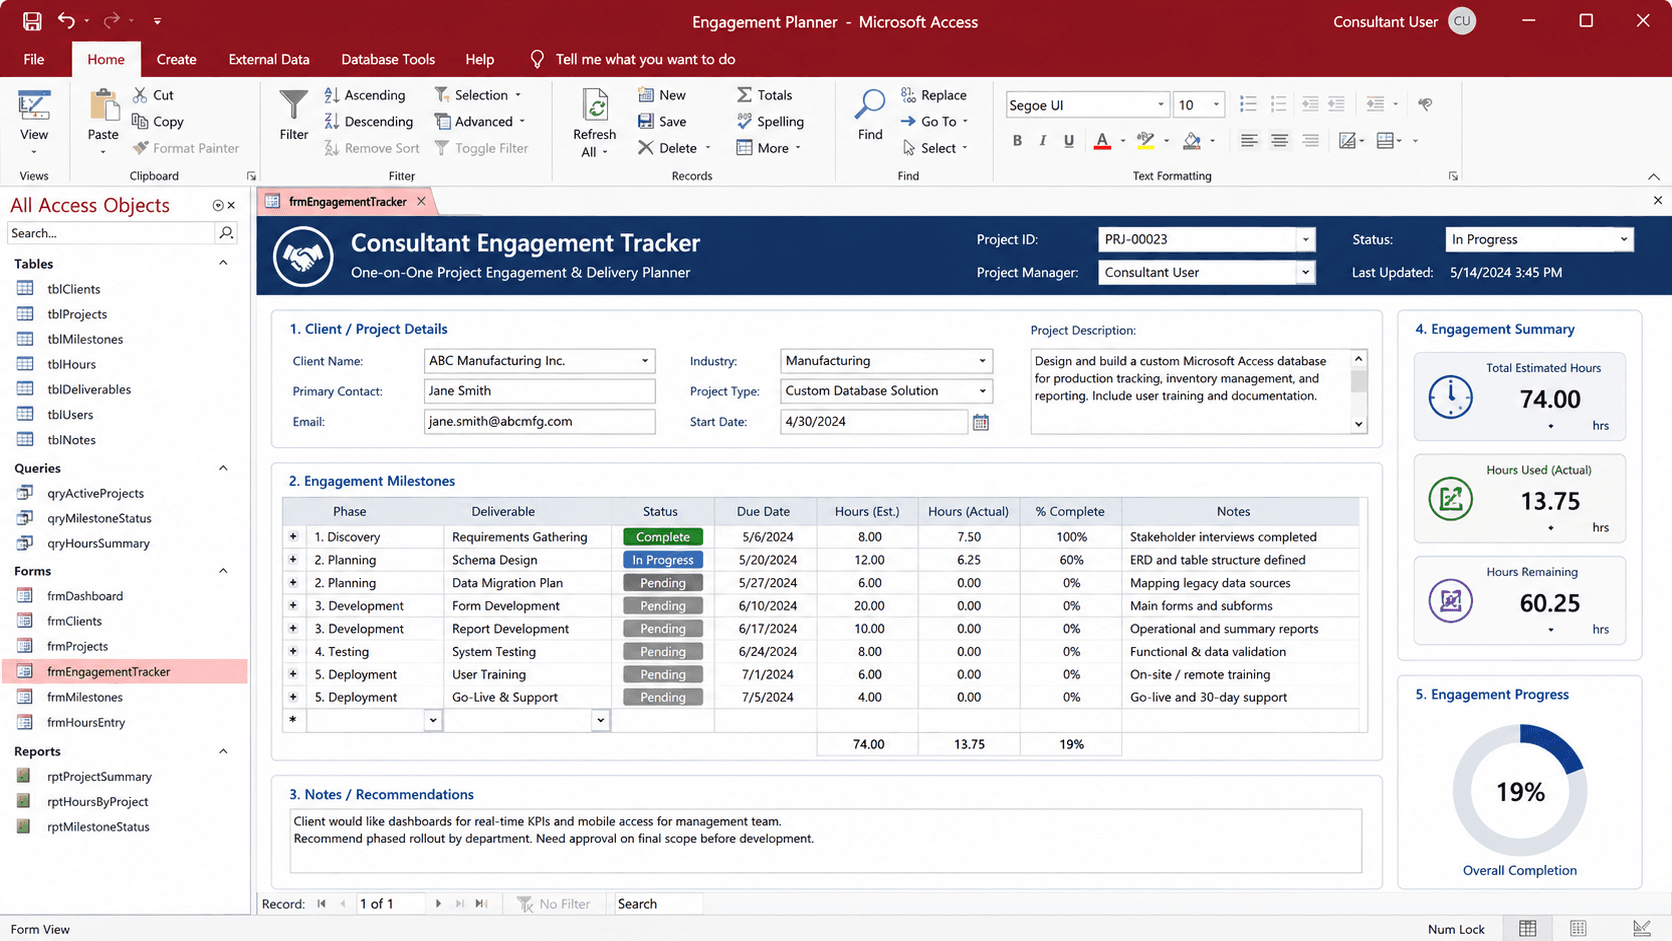Image resolution: width=1672 pixels, height=941 pixels.
Task: Click the background fill color bucket
Action: (x=1191, y=141)
